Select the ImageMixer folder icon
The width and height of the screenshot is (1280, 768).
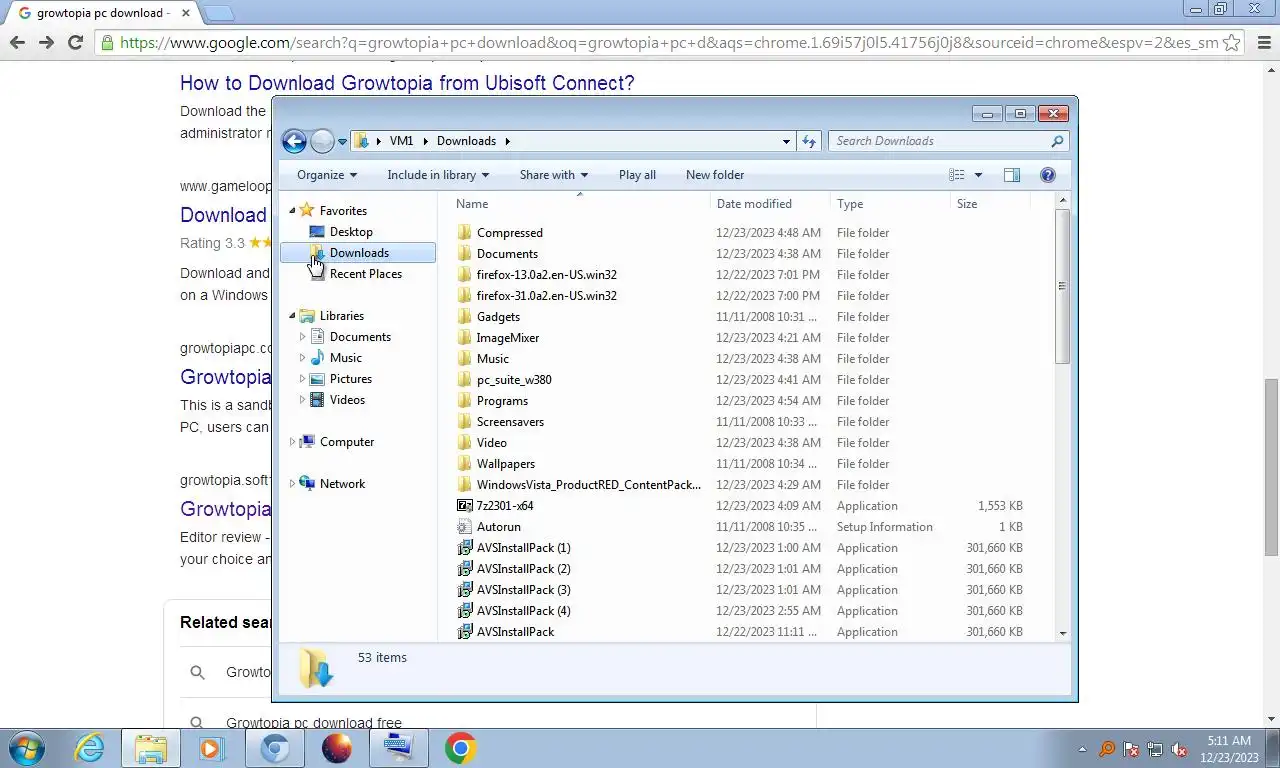tap(464, 338)
